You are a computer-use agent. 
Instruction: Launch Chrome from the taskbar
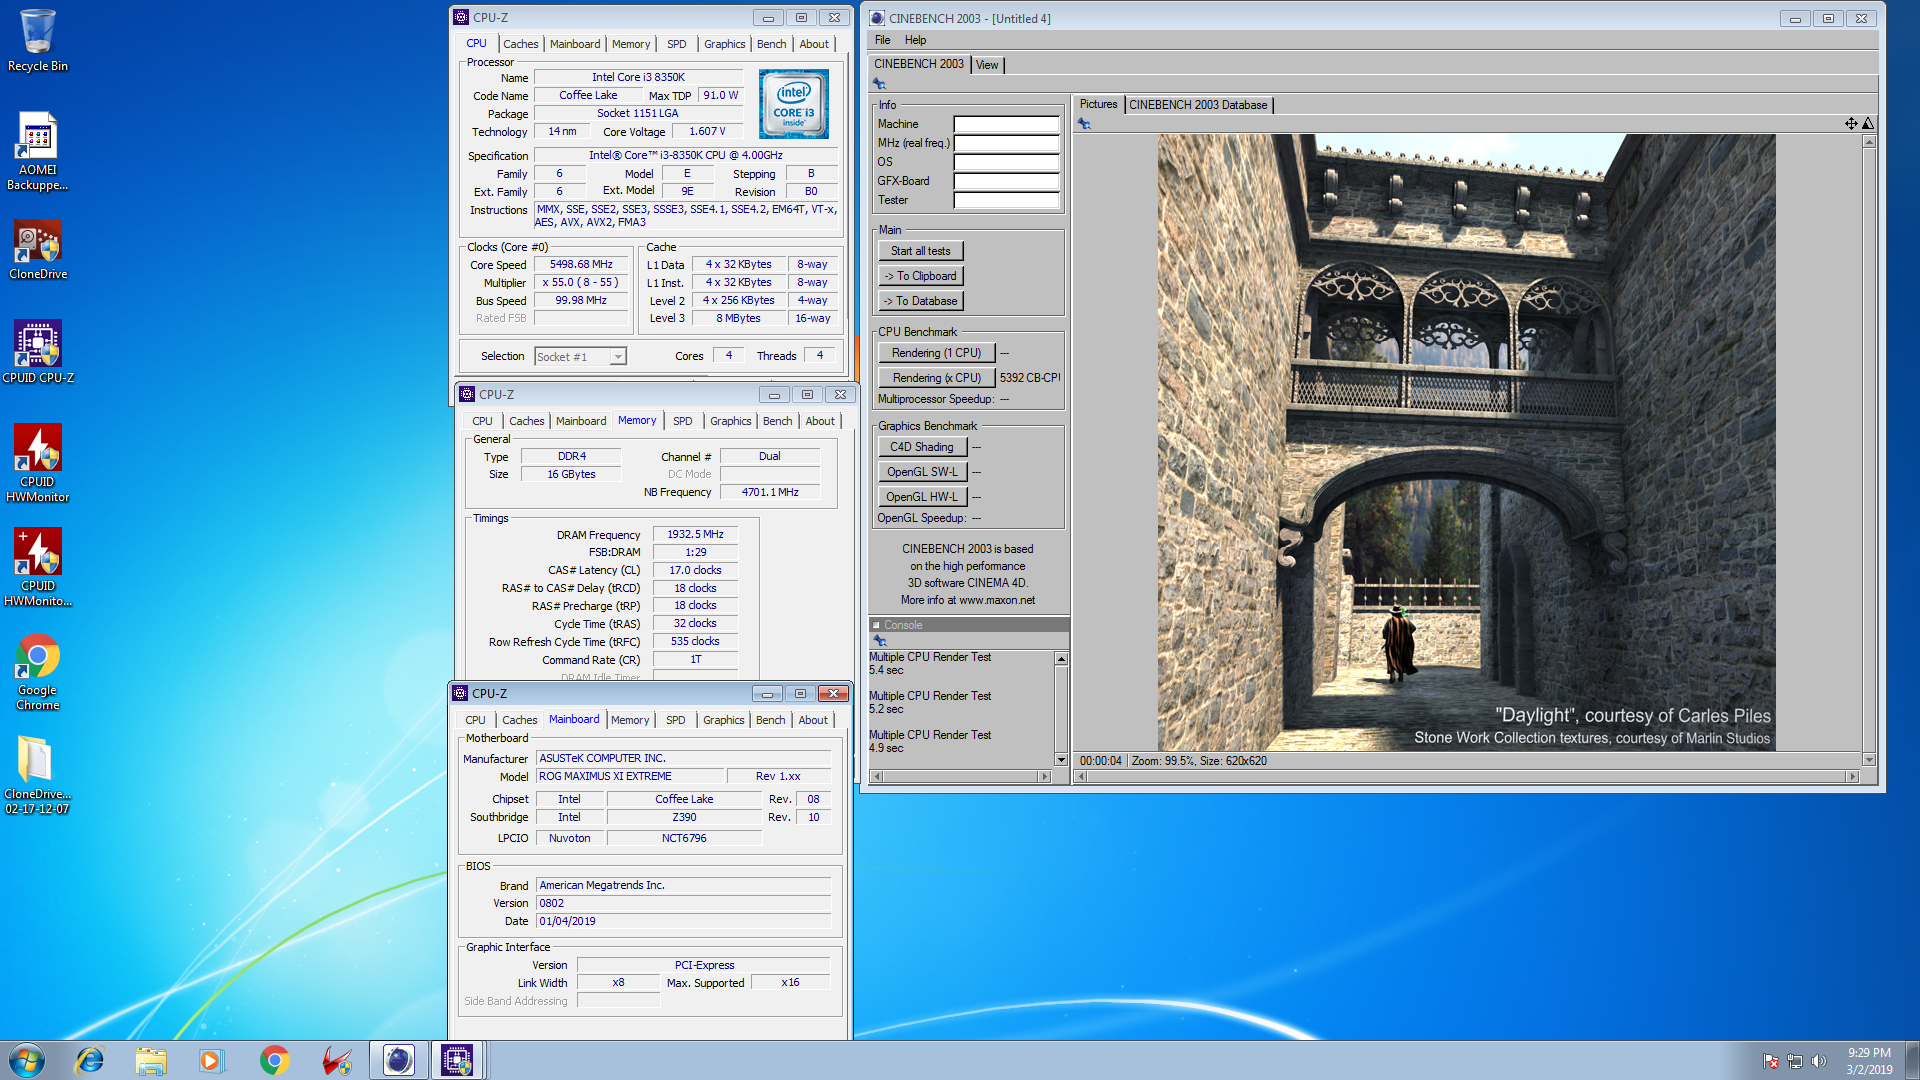(x=274, y=1060)
